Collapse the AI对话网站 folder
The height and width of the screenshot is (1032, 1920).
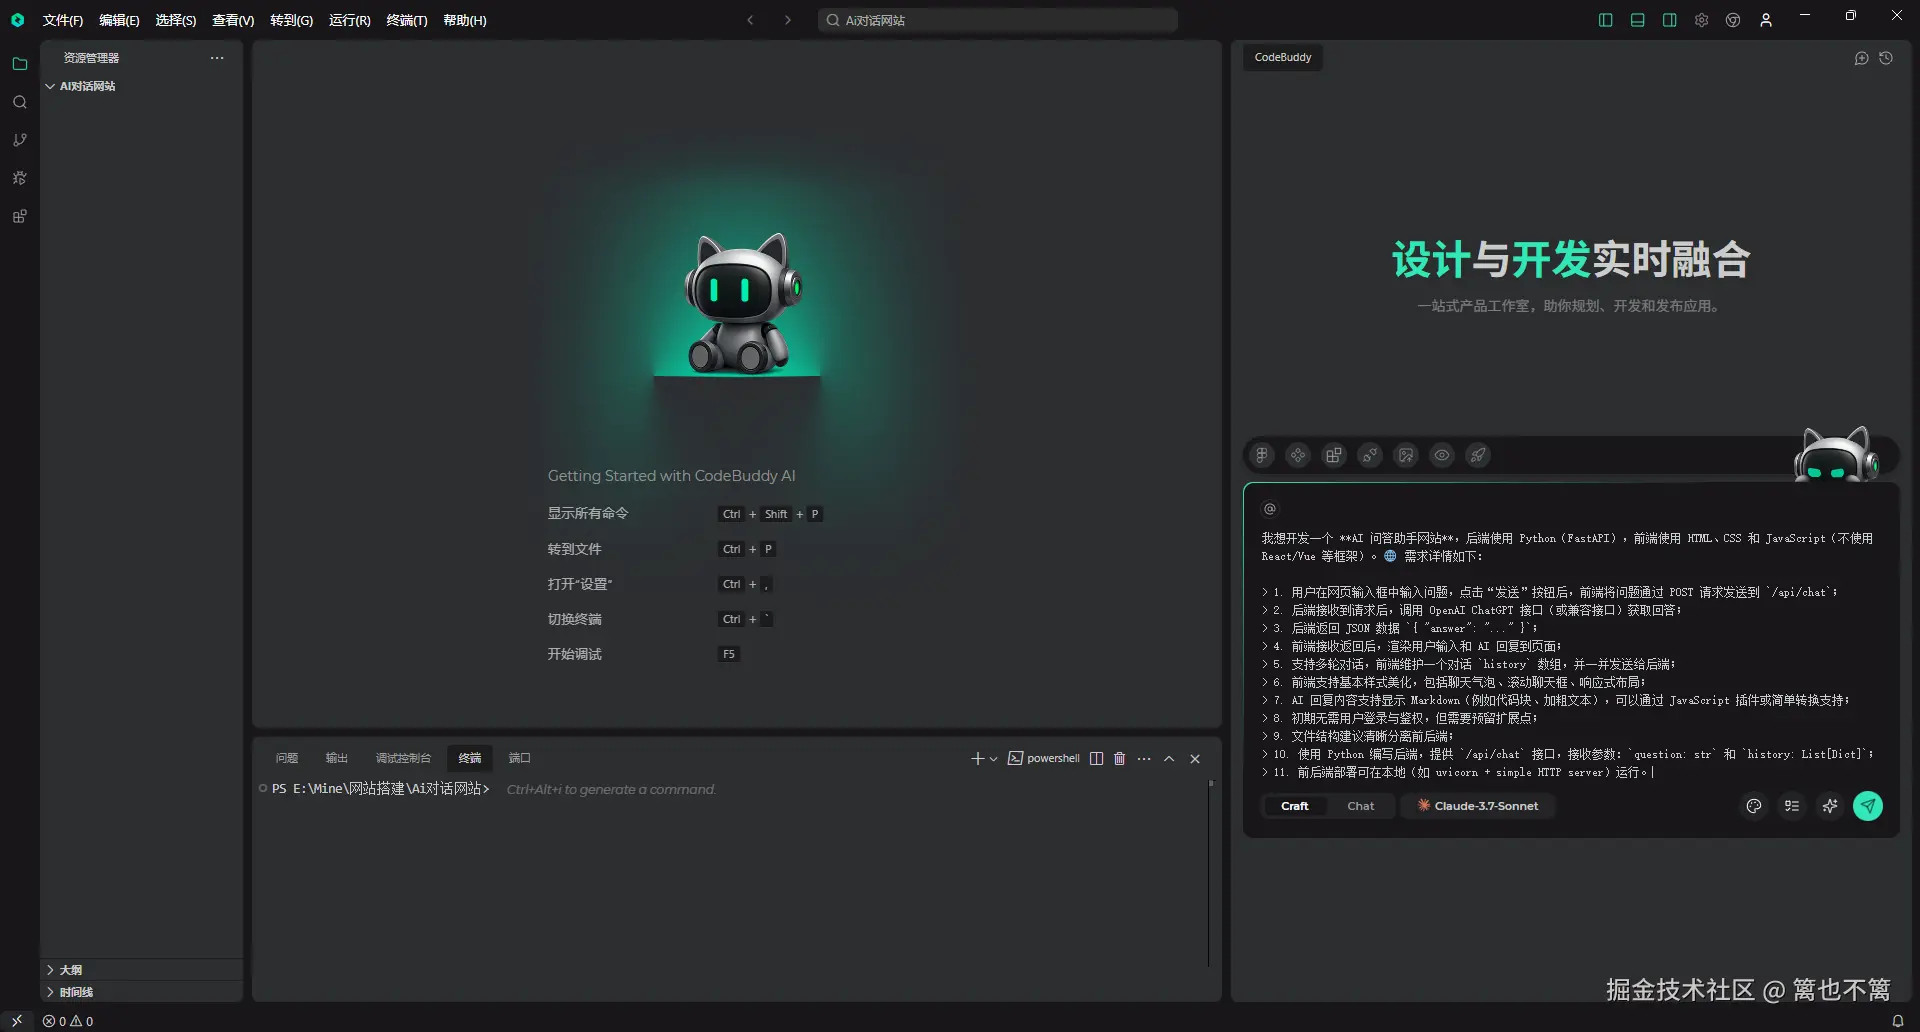[142, 86]
